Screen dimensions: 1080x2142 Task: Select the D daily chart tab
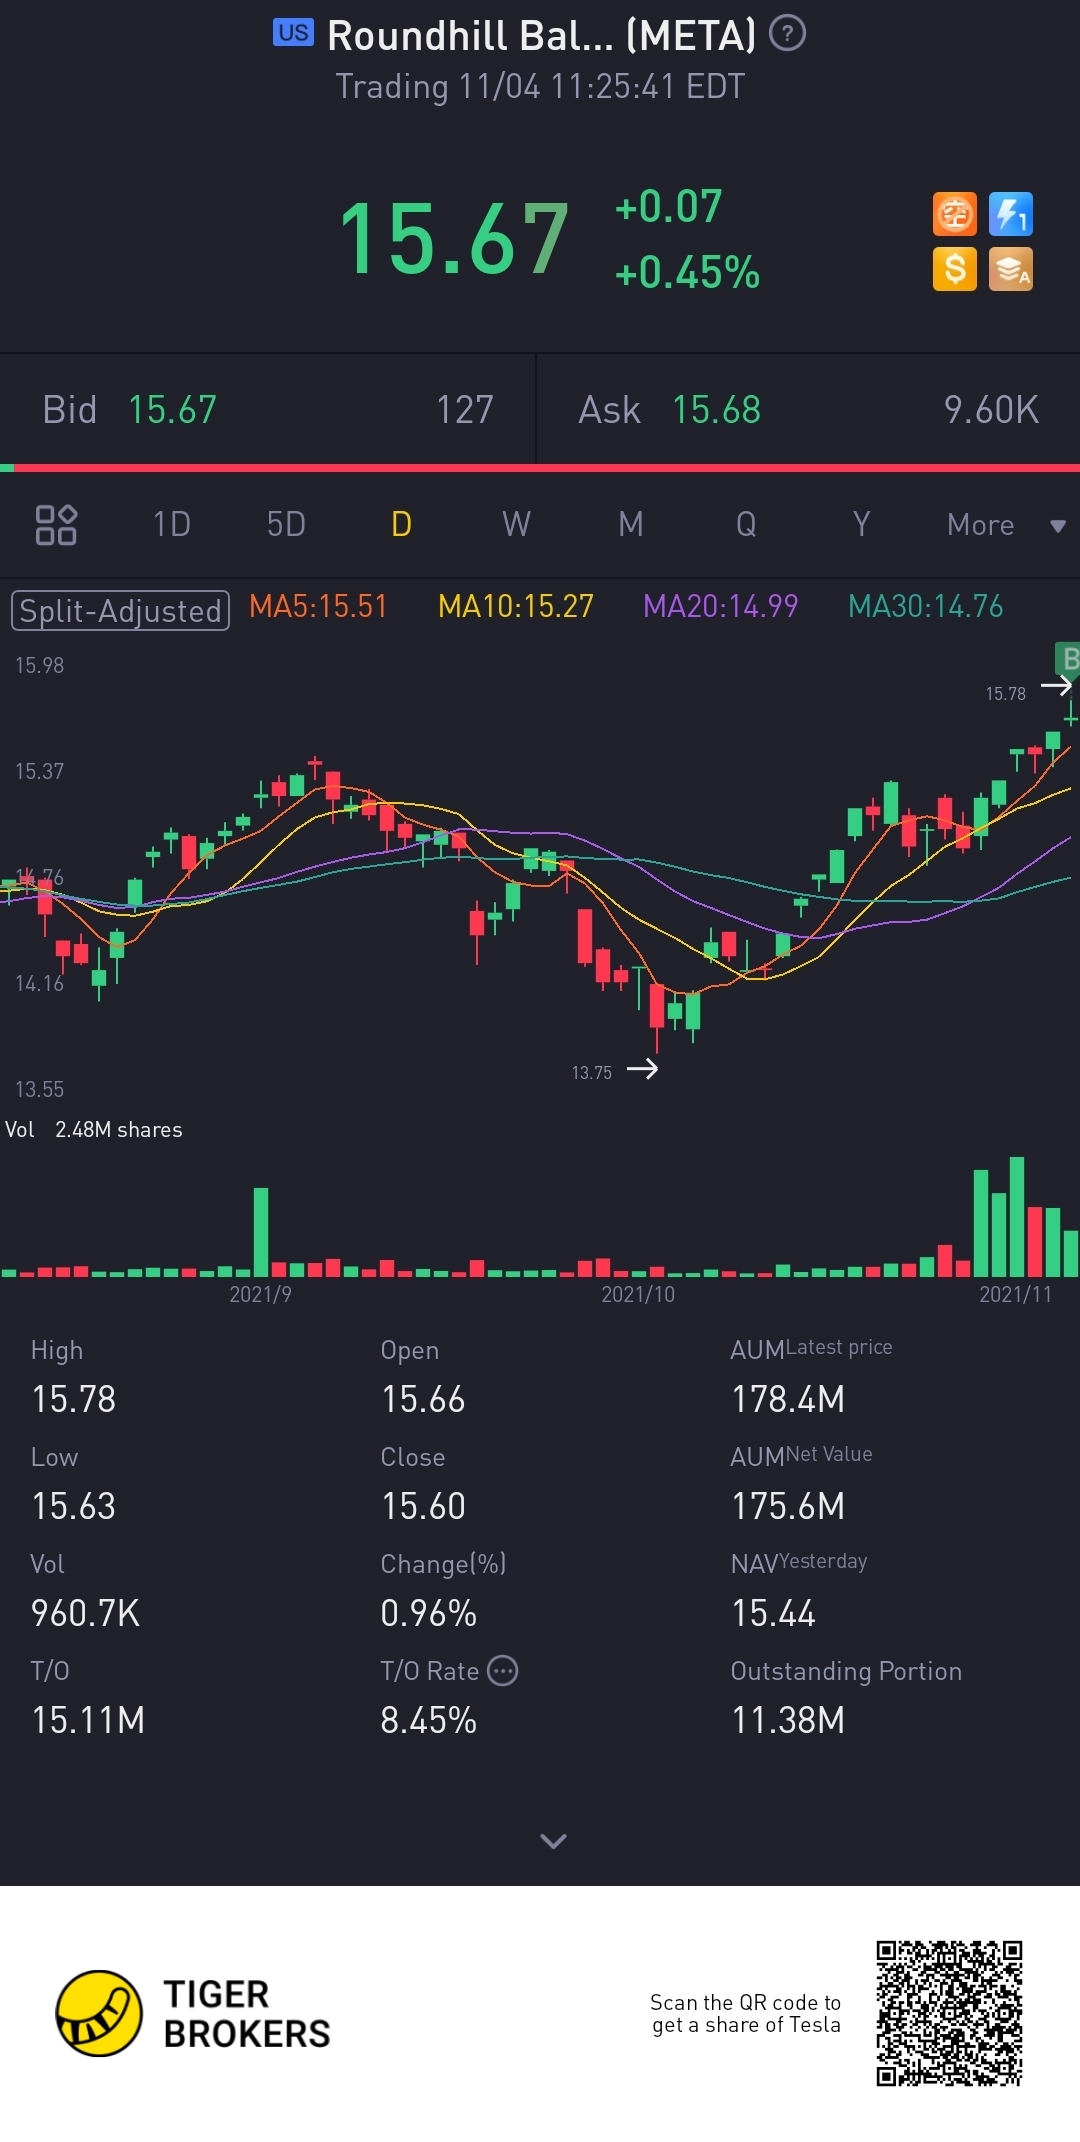coord(401,524)
